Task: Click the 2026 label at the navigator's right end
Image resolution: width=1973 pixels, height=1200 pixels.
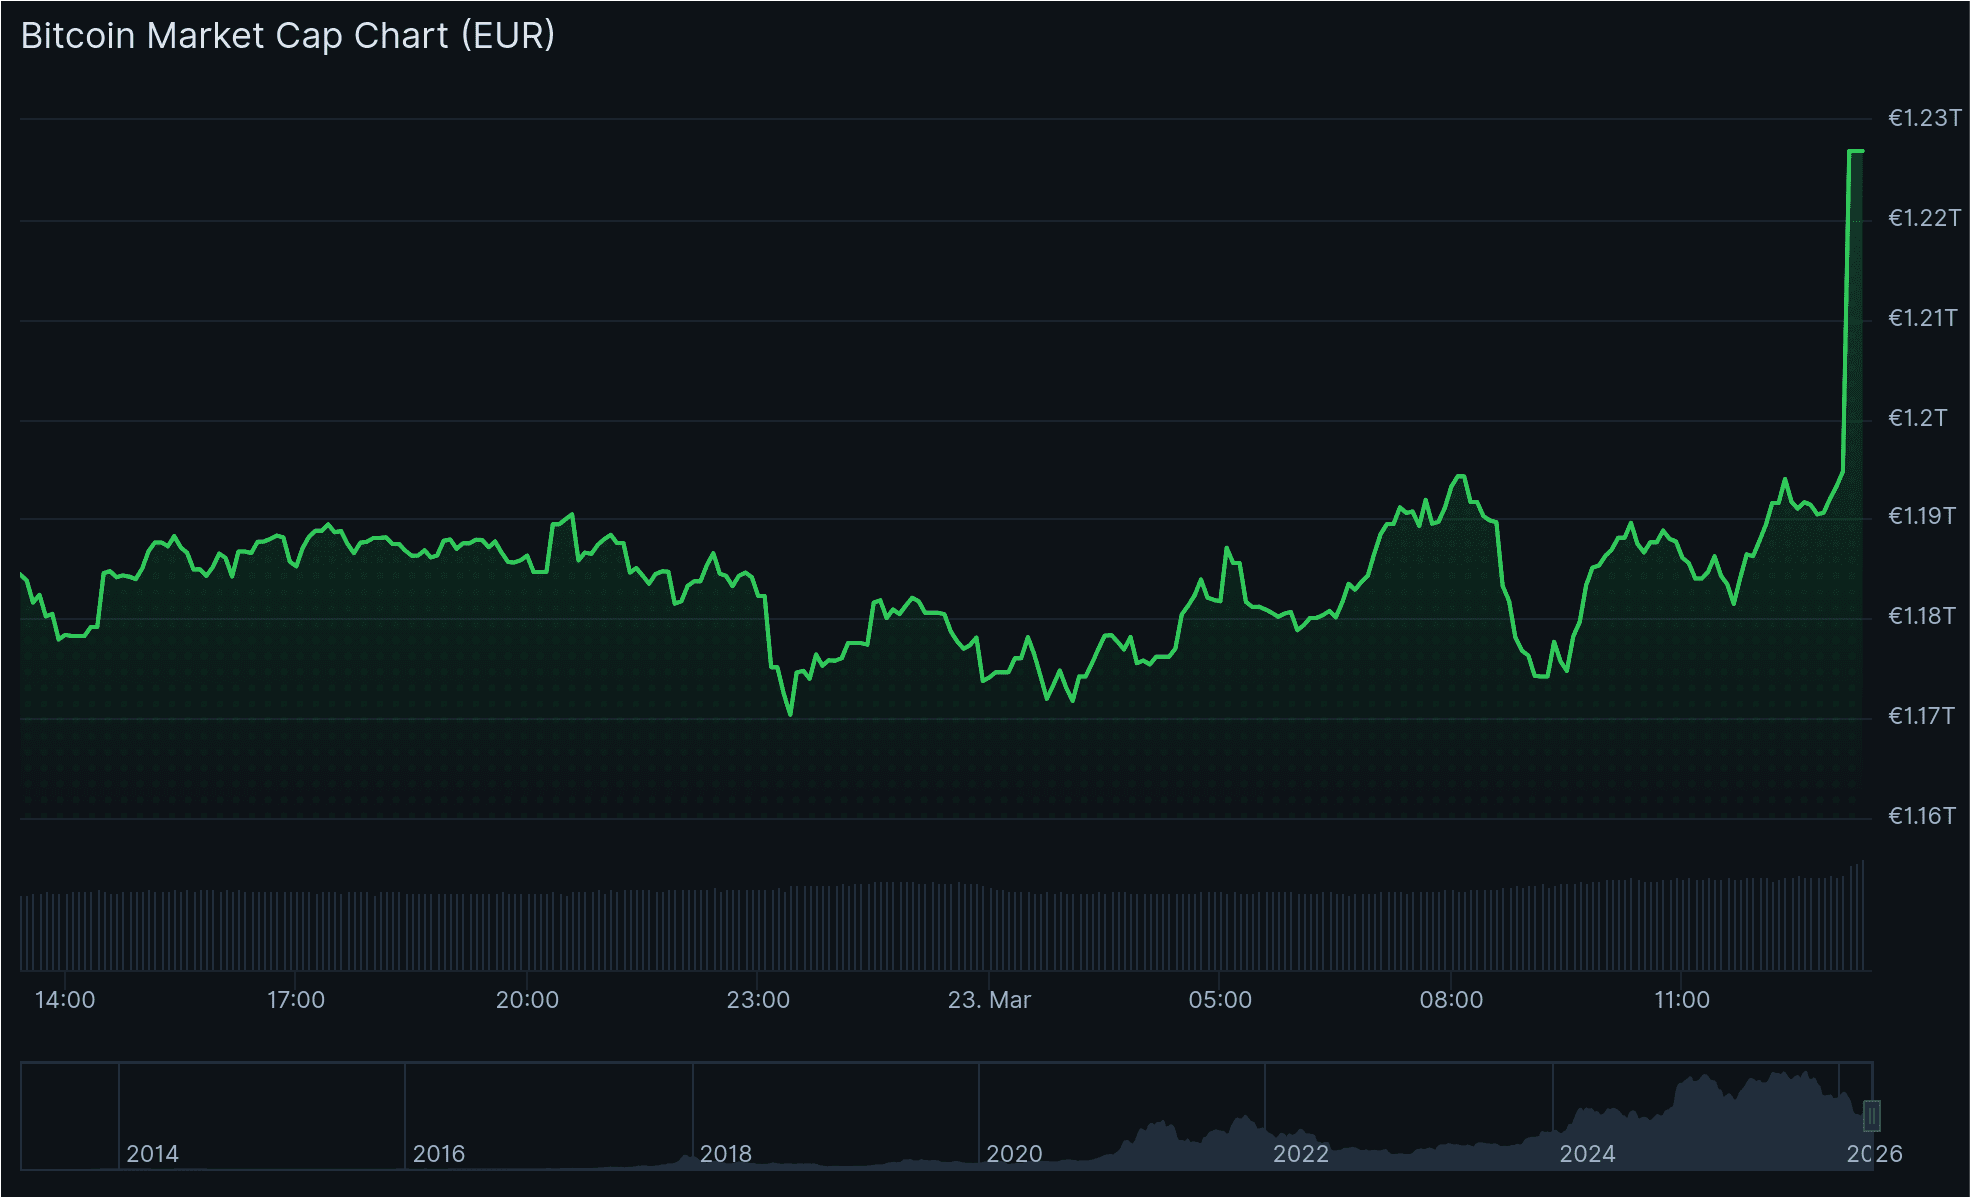Action: [x=1875, y=1153]
